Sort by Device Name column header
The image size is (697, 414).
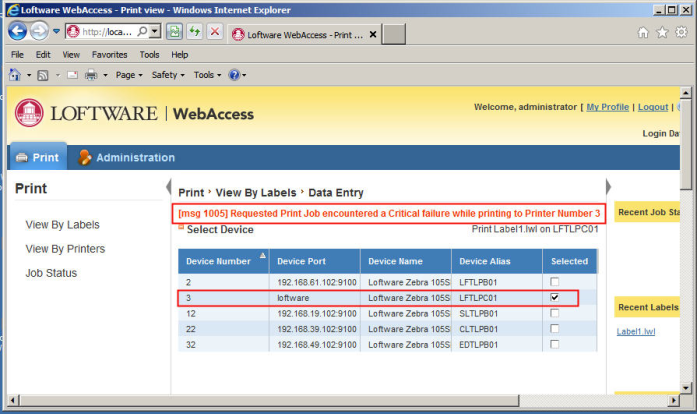pyautogui.click(x=406, y=261)
